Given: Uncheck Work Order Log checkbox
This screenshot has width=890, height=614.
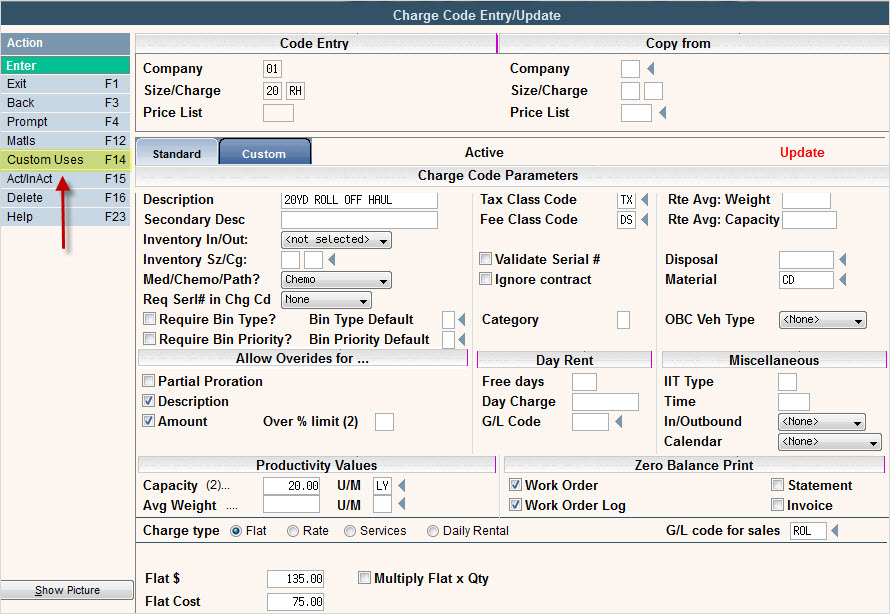Looking at the screenshot, I should [x=515, y=504].
